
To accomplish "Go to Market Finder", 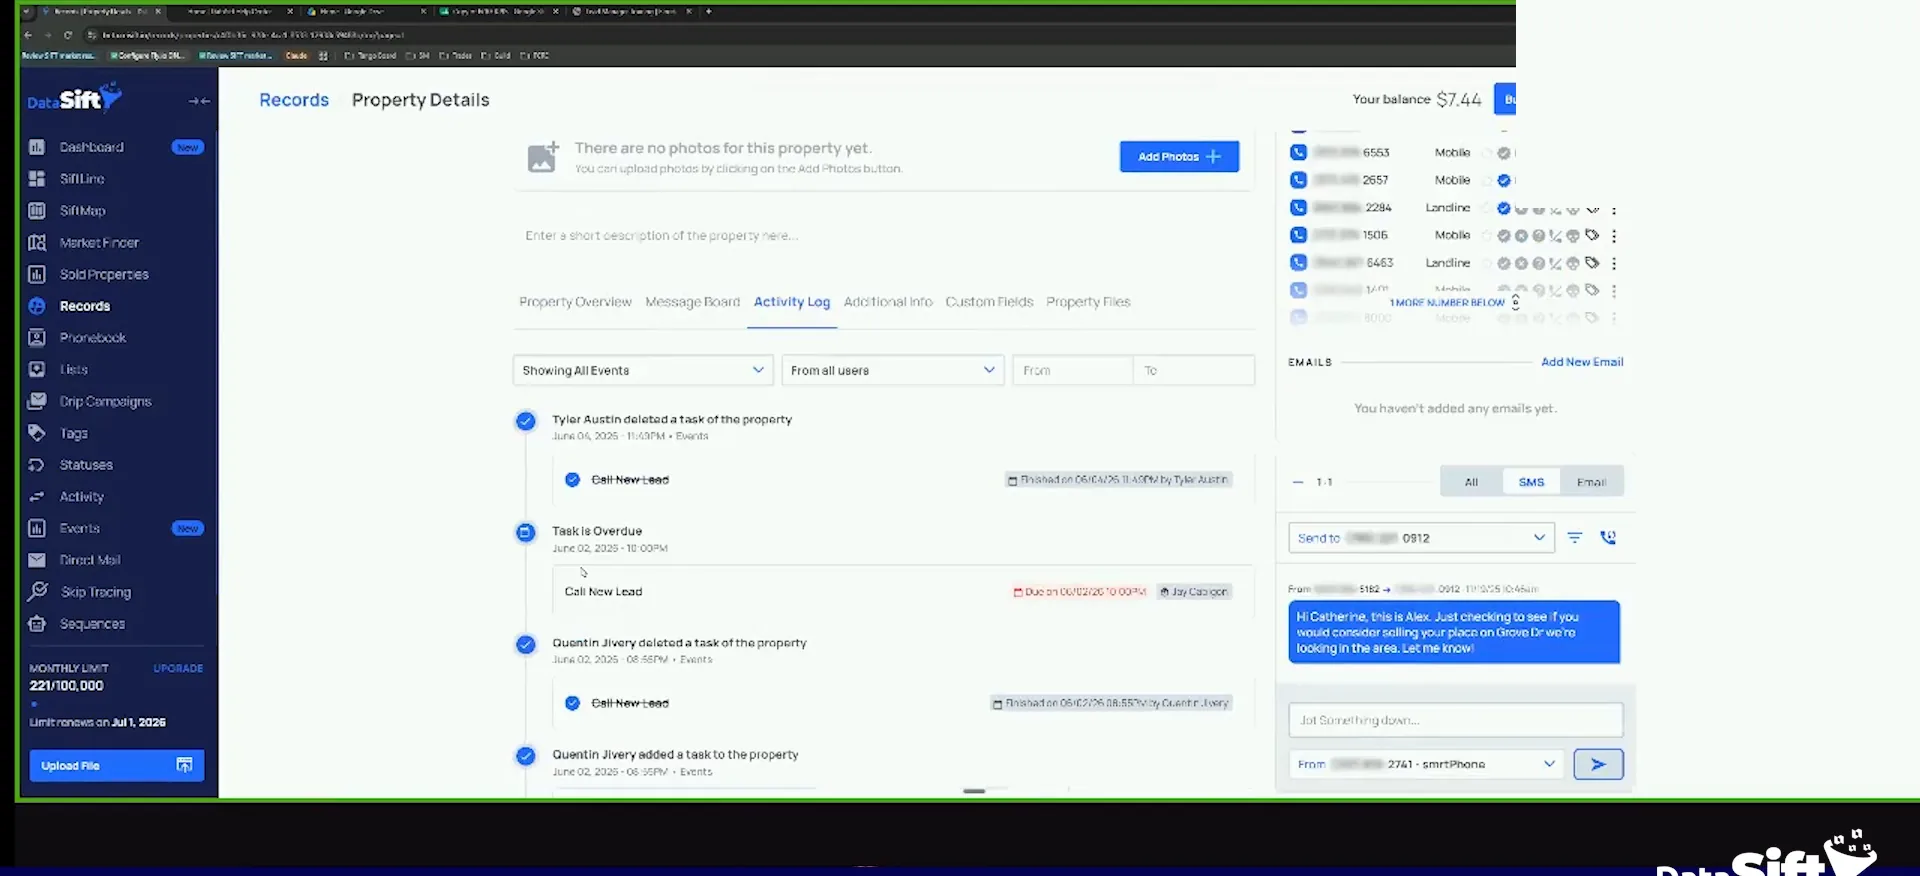I will tap(98, 243).
